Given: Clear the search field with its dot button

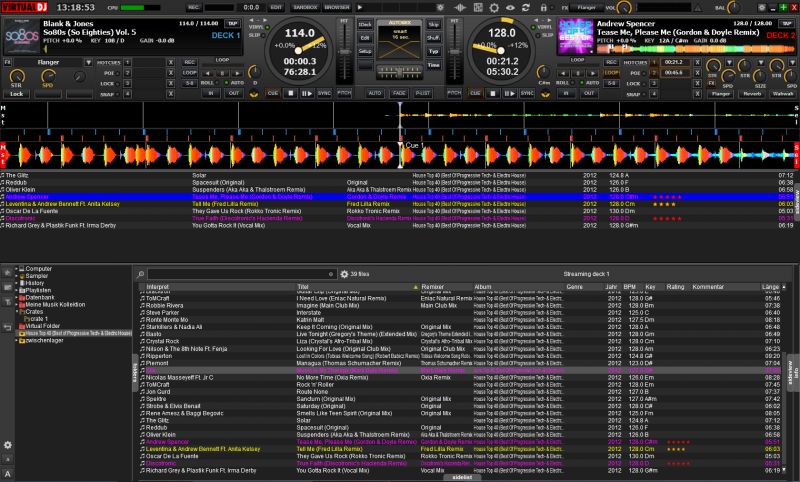Looking at the screenshot, I should 331,274.
